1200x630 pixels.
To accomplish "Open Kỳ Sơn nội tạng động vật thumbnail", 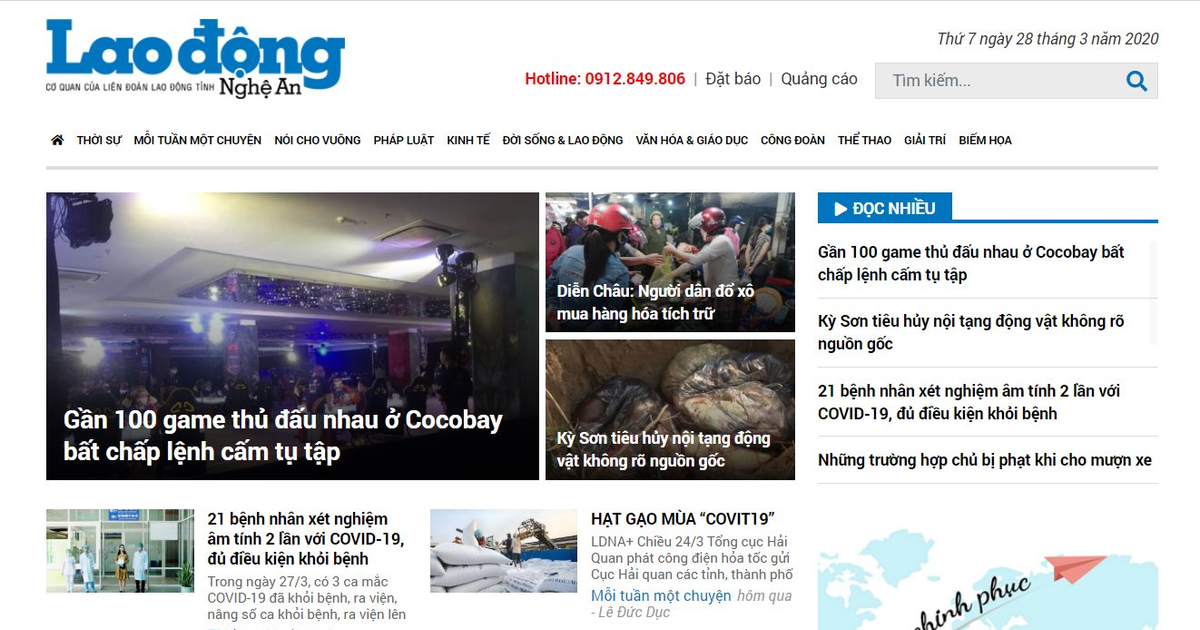I will coord(670,410).
